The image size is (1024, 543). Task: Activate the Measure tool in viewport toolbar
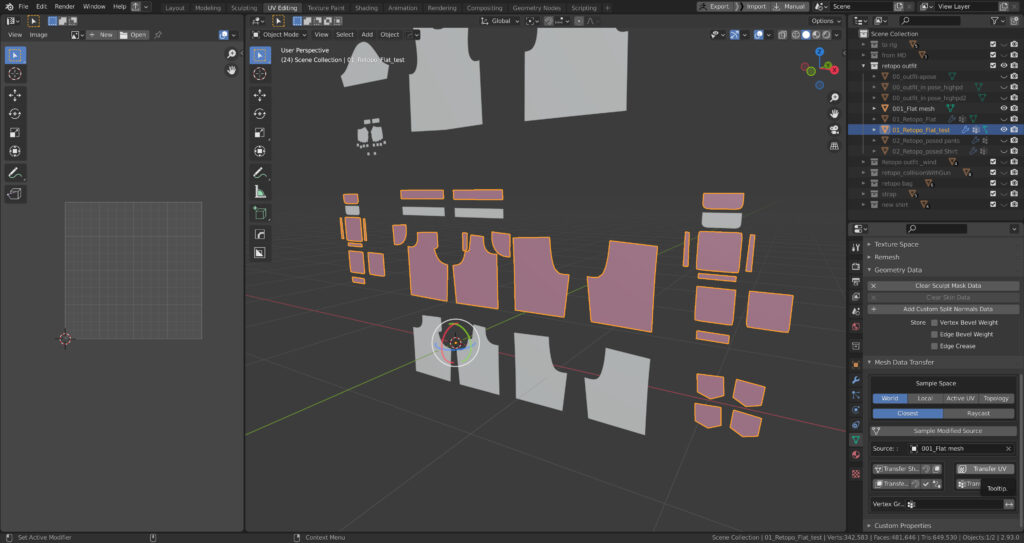point(260,192)
